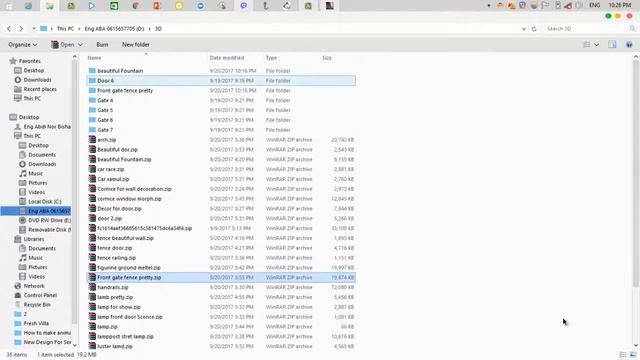This screenshot has width=640, height=360.
Task: Click the Open button in toolbar
Action: (x=63, y=44)
